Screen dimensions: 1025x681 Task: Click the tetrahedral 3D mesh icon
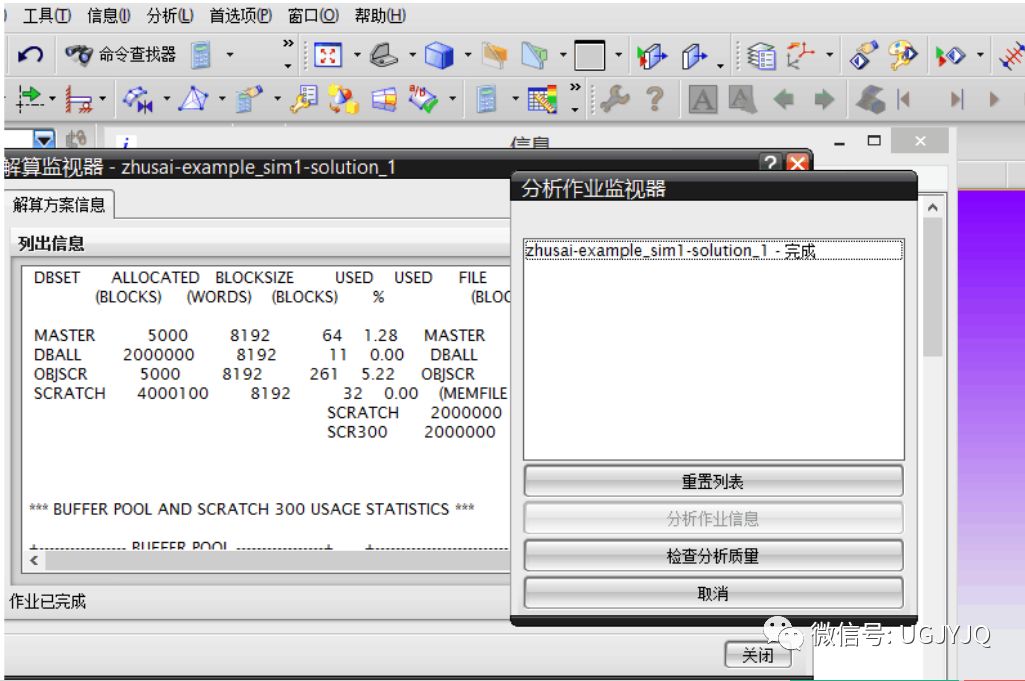pyautogui.click(x=193, y=99)
